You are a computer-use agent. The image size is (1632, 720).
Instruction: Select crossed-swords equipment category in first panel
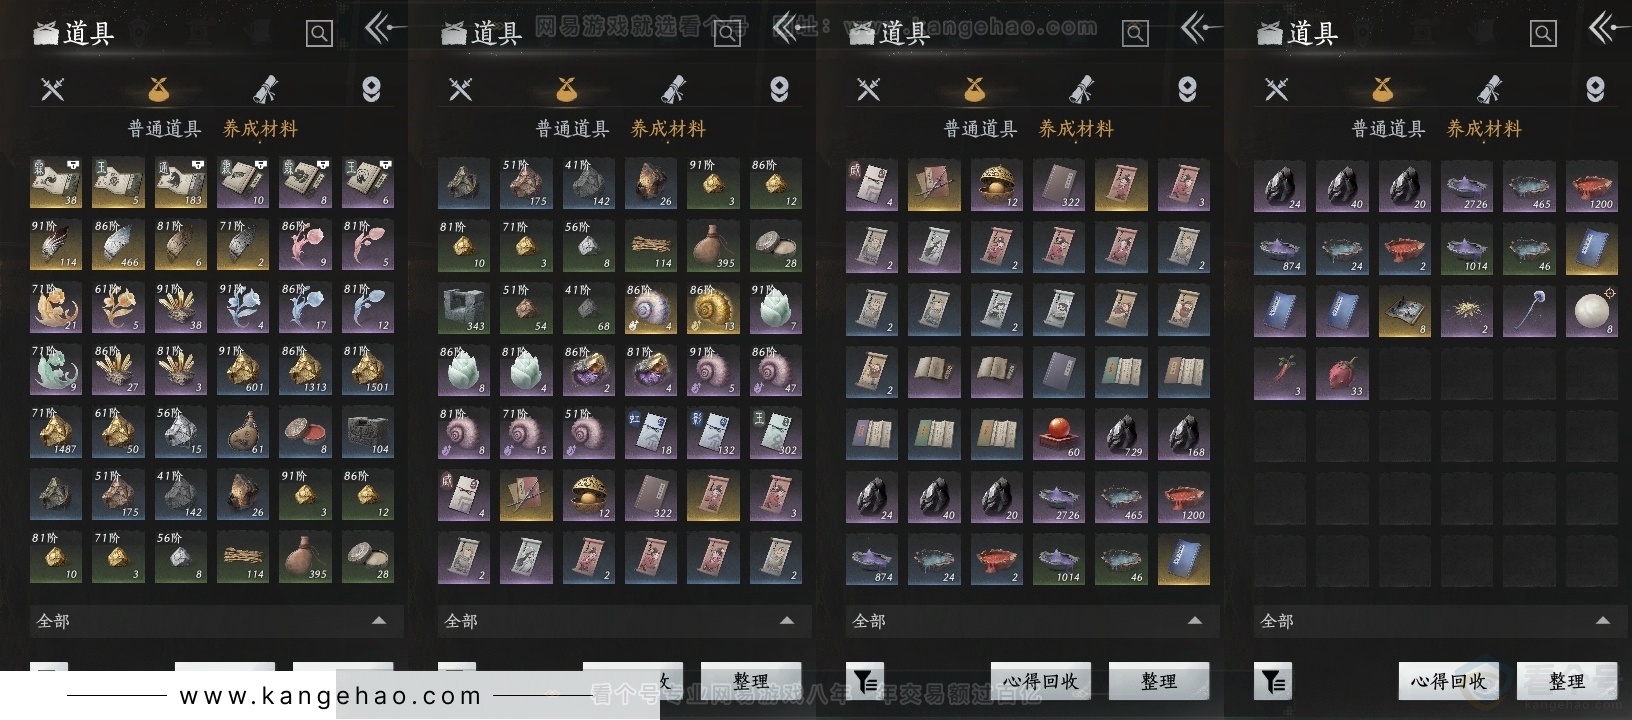click(x=53, y=89)
